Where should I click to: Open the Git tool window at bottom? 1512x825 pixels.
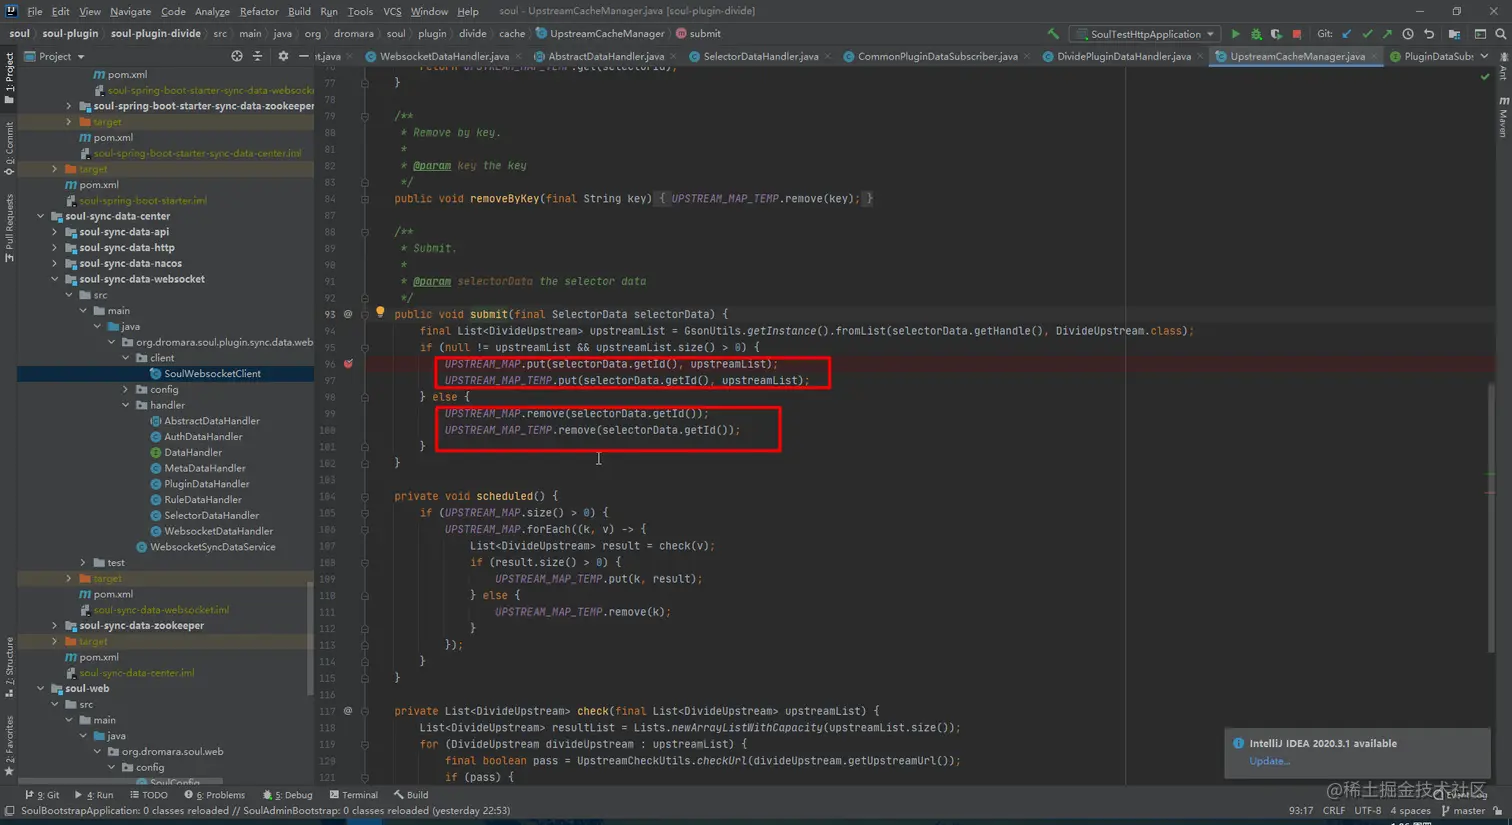click(x=43, y=795)
